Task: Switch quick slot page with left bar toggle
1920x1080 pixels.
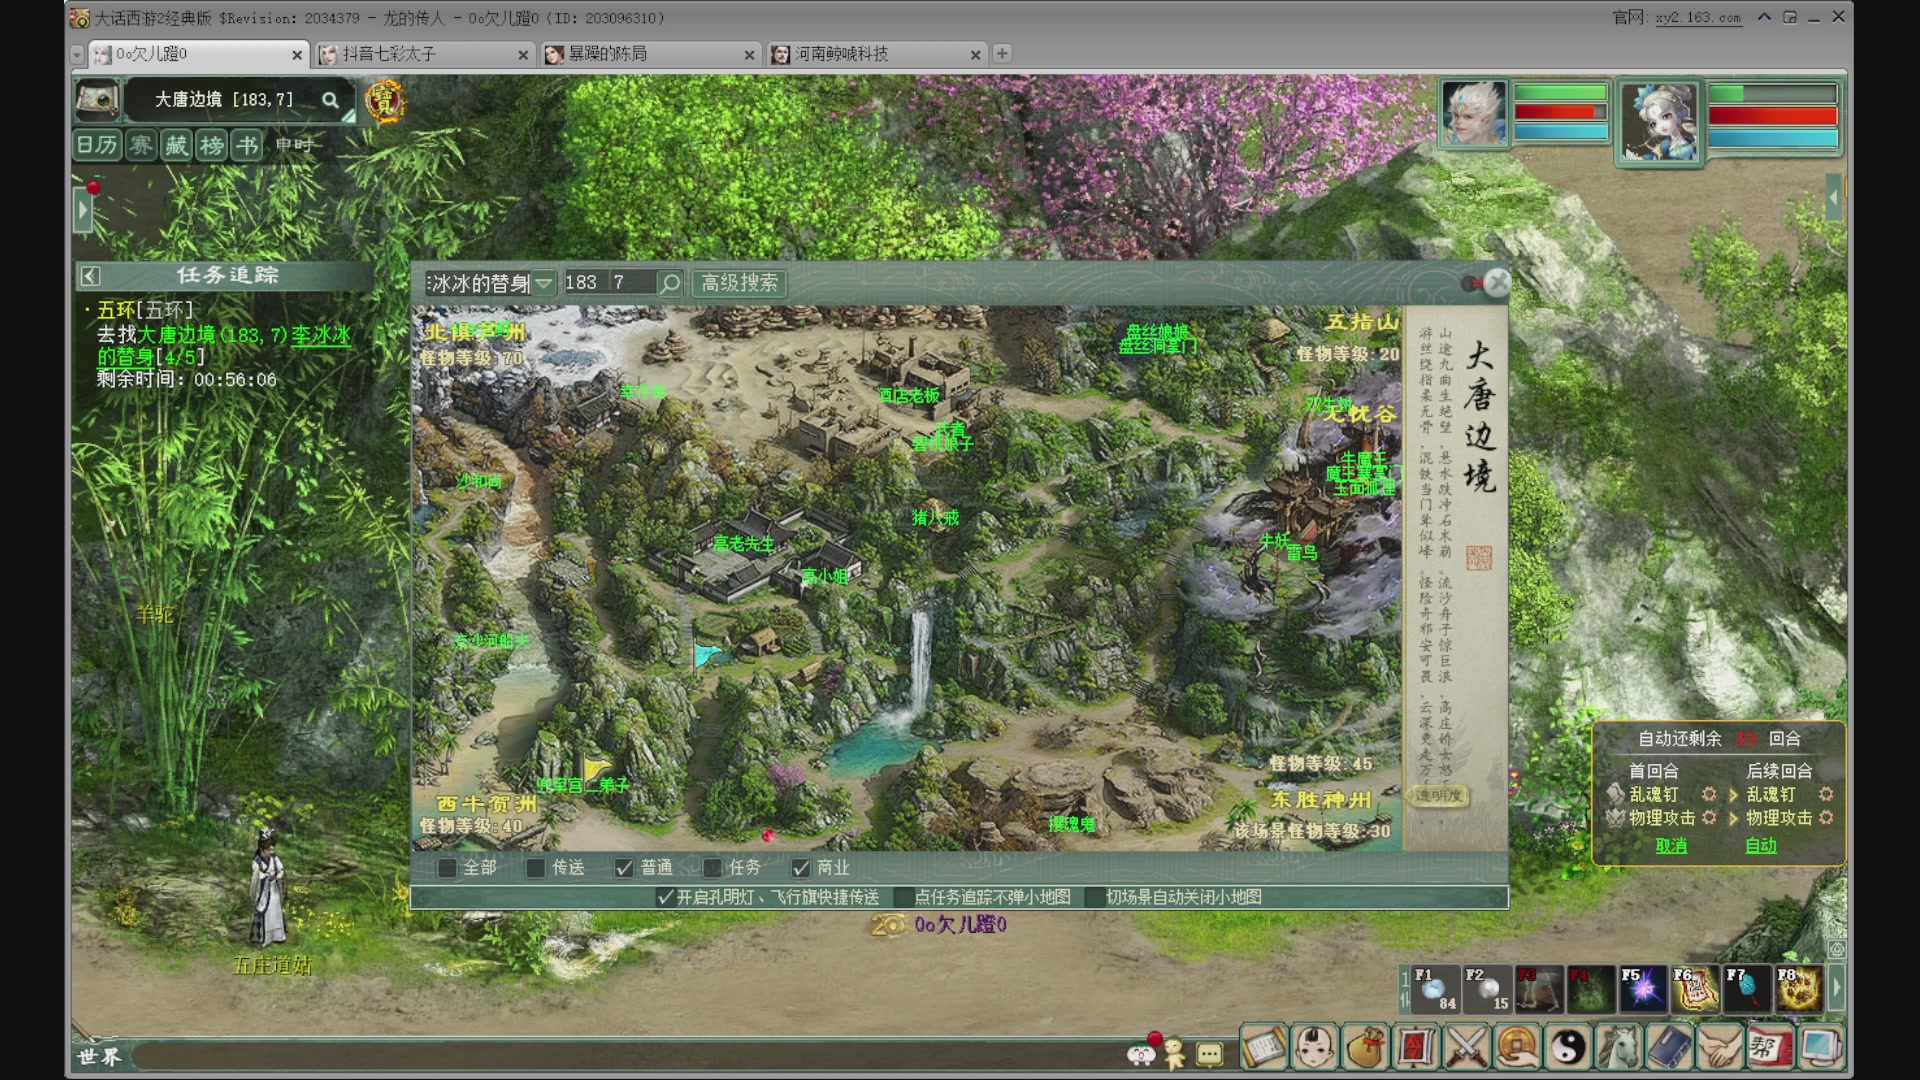Action: click(x=1404, y=989)
